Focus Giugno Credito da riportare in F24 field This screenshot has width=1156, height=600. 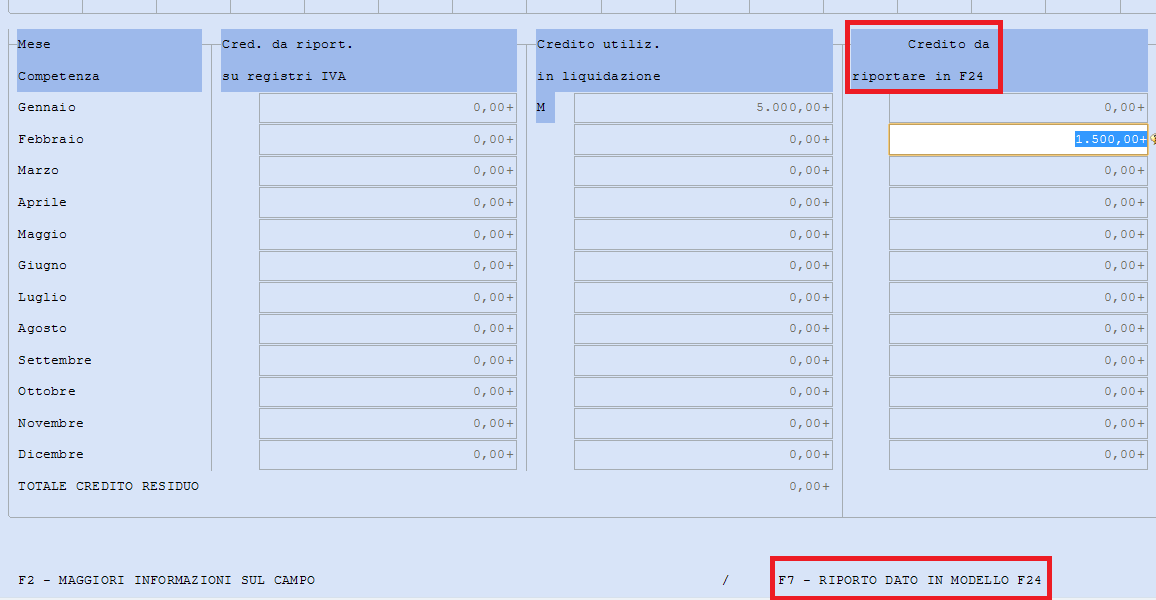coord(1018,265)
